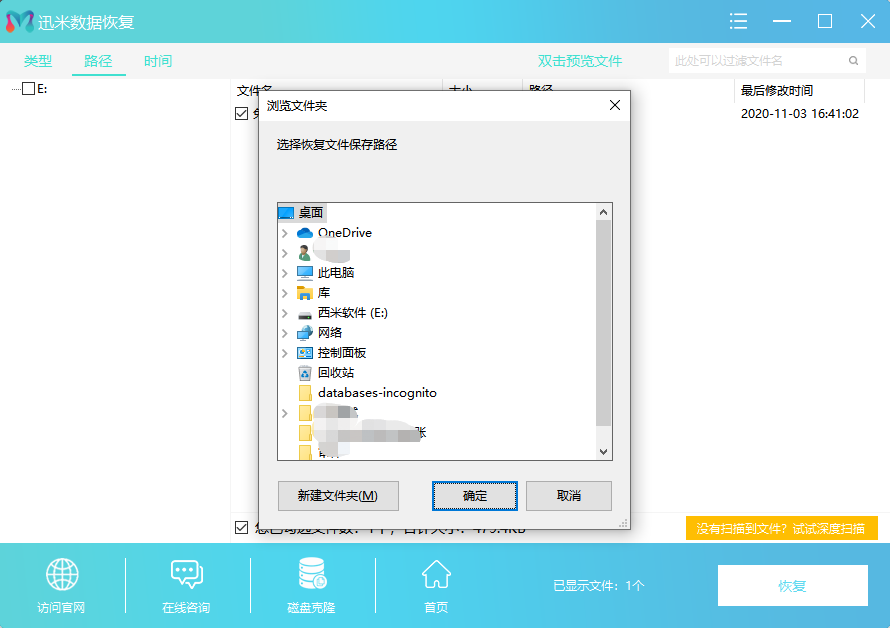Click the 迅米数据恢复 app logo
This screenshot has width=890, height=628.
pyautogui.click(x=18, y=21)
